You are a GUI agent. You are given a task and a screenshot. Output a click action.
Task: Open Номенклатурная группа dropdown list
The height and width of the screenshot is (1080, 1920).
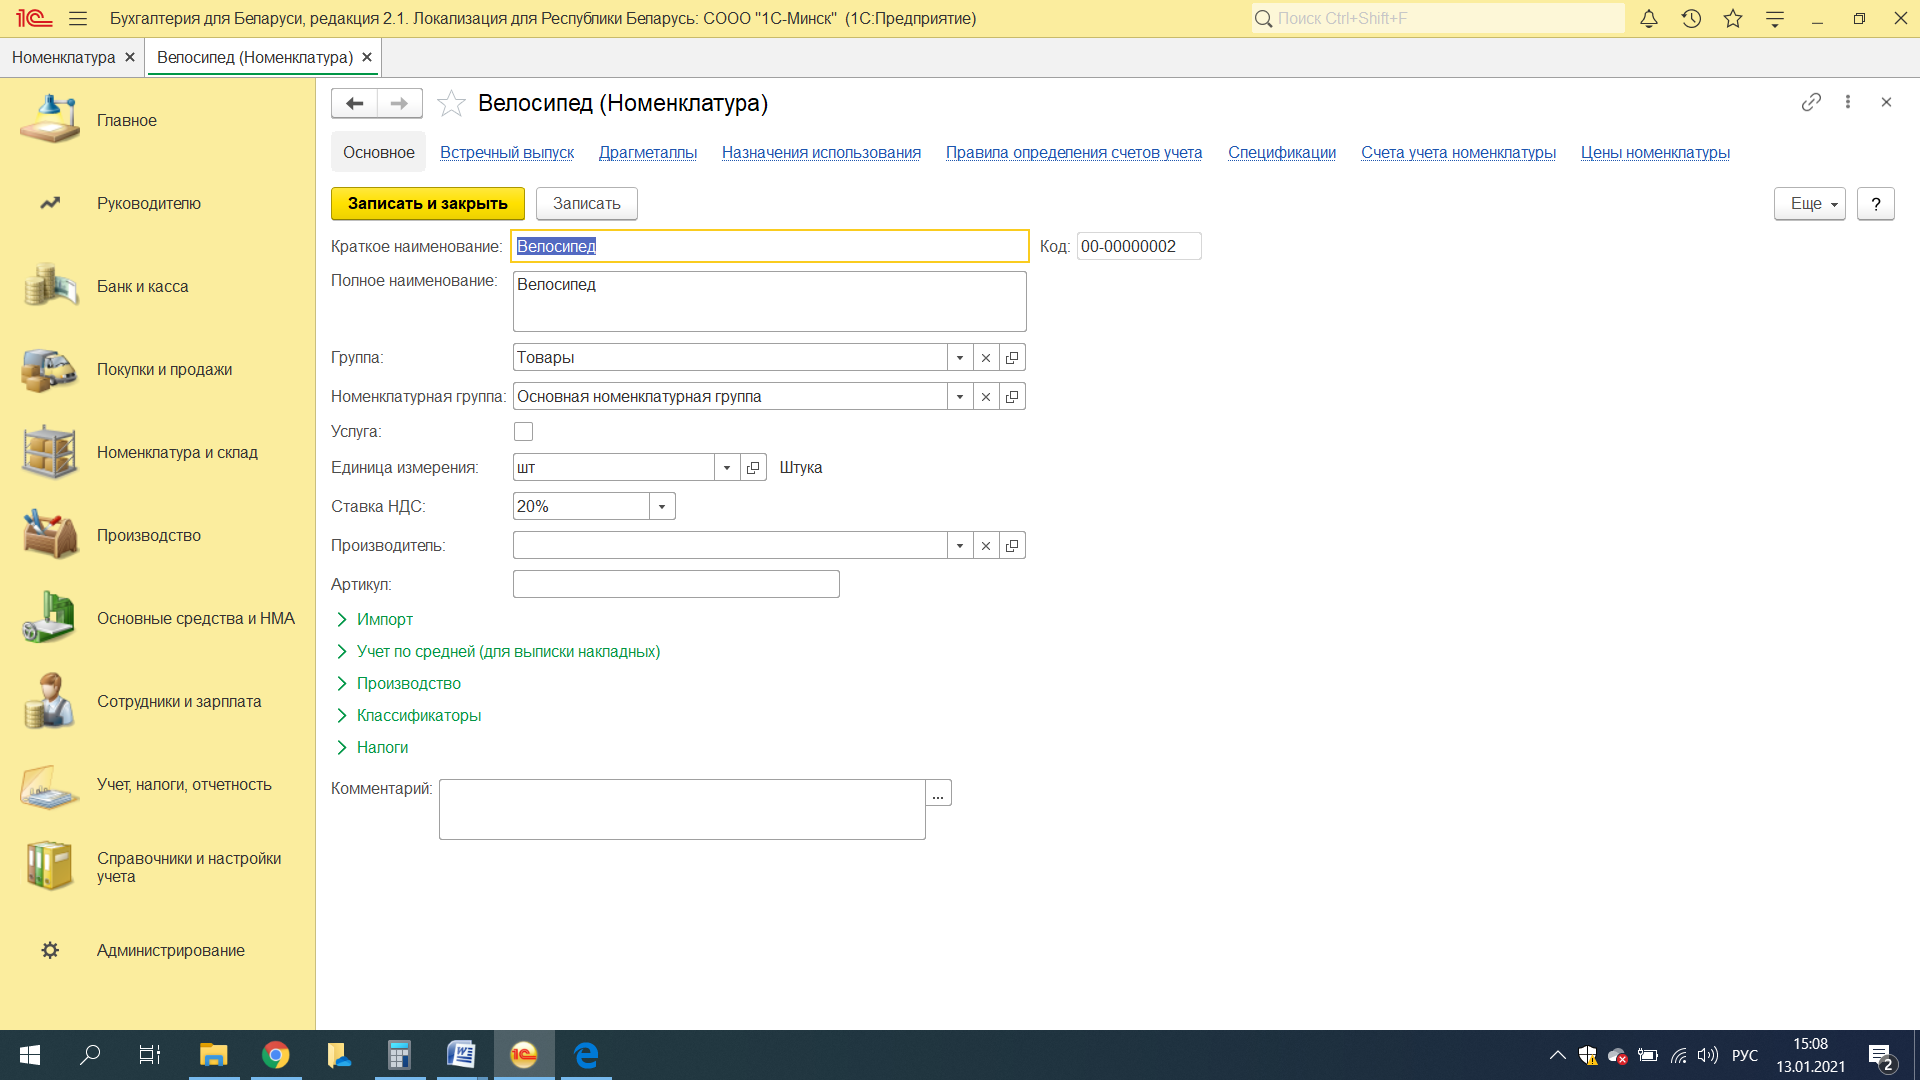pyautogui.click(x=960, y=396)
